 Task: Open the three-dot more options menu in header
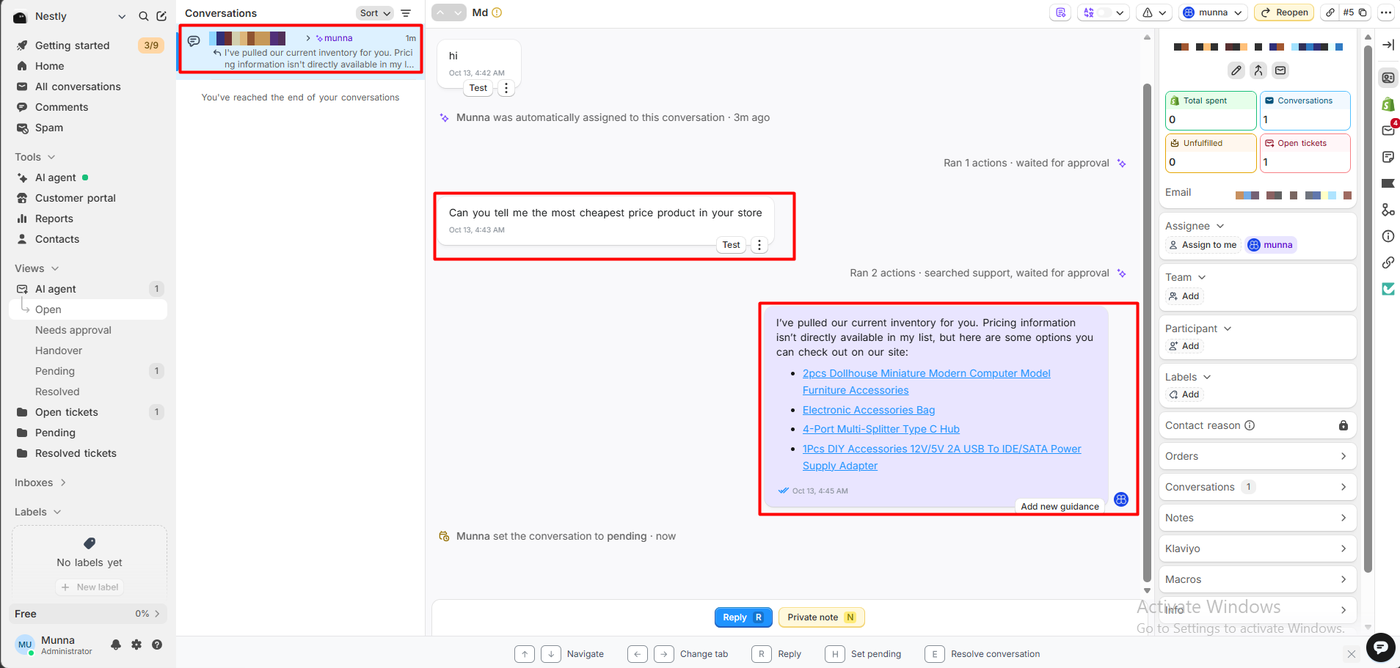[1385, 13]
